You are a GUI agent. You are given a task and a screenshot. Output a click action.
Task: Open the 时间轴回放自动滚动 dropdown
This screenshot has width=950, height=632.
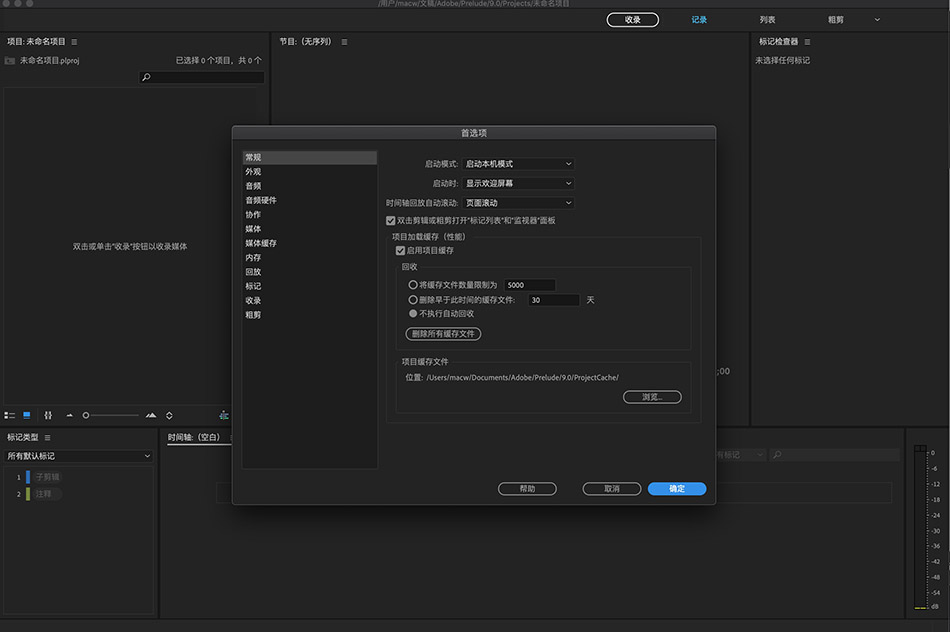point(518,202)
